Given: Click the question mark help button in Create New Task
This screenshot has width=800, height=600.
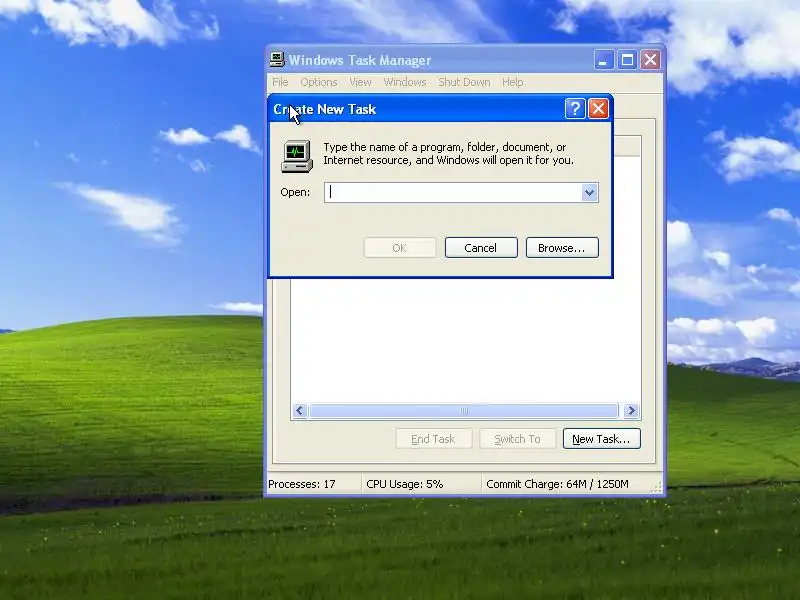Looking at the screenshot, I should pyautogui.click(x=575, y=109).
